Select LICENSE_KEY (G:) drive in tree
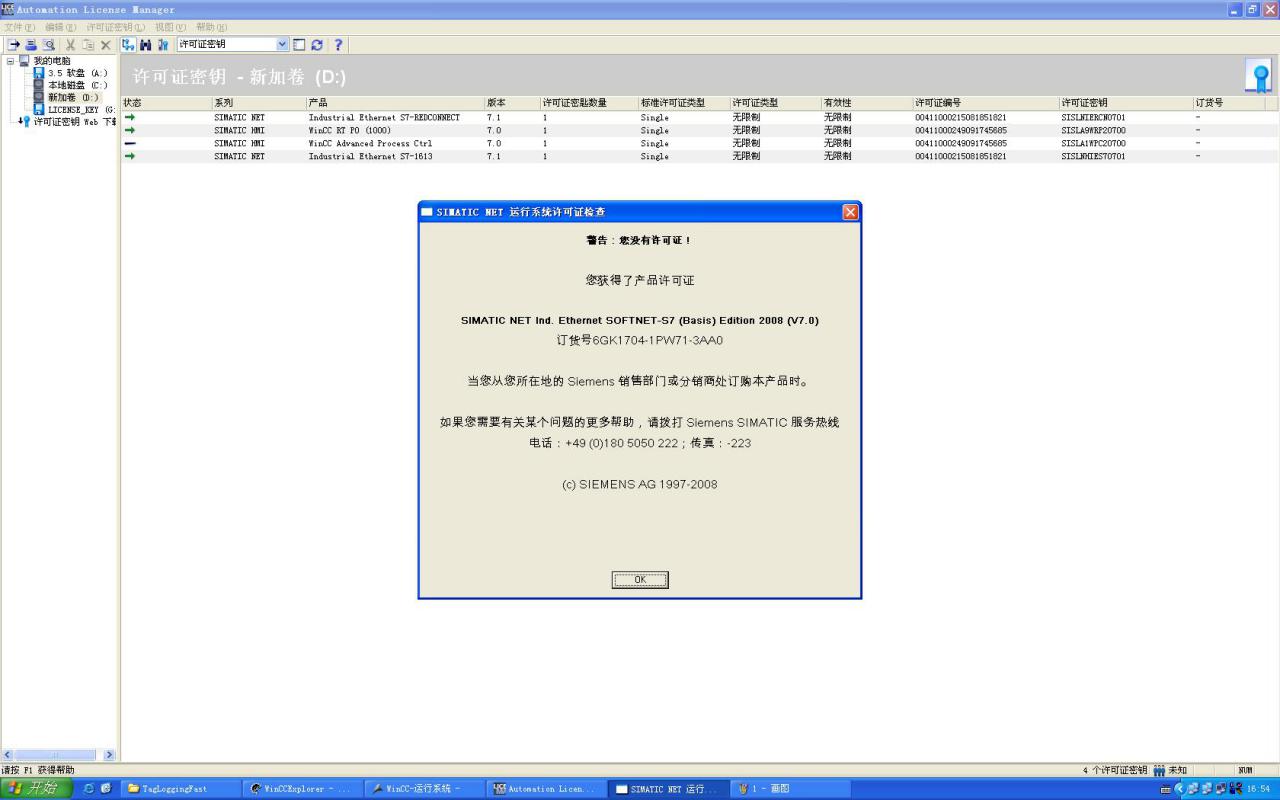Image resolution: width=1280 pixels, height=800 pixels. point(81,110)
